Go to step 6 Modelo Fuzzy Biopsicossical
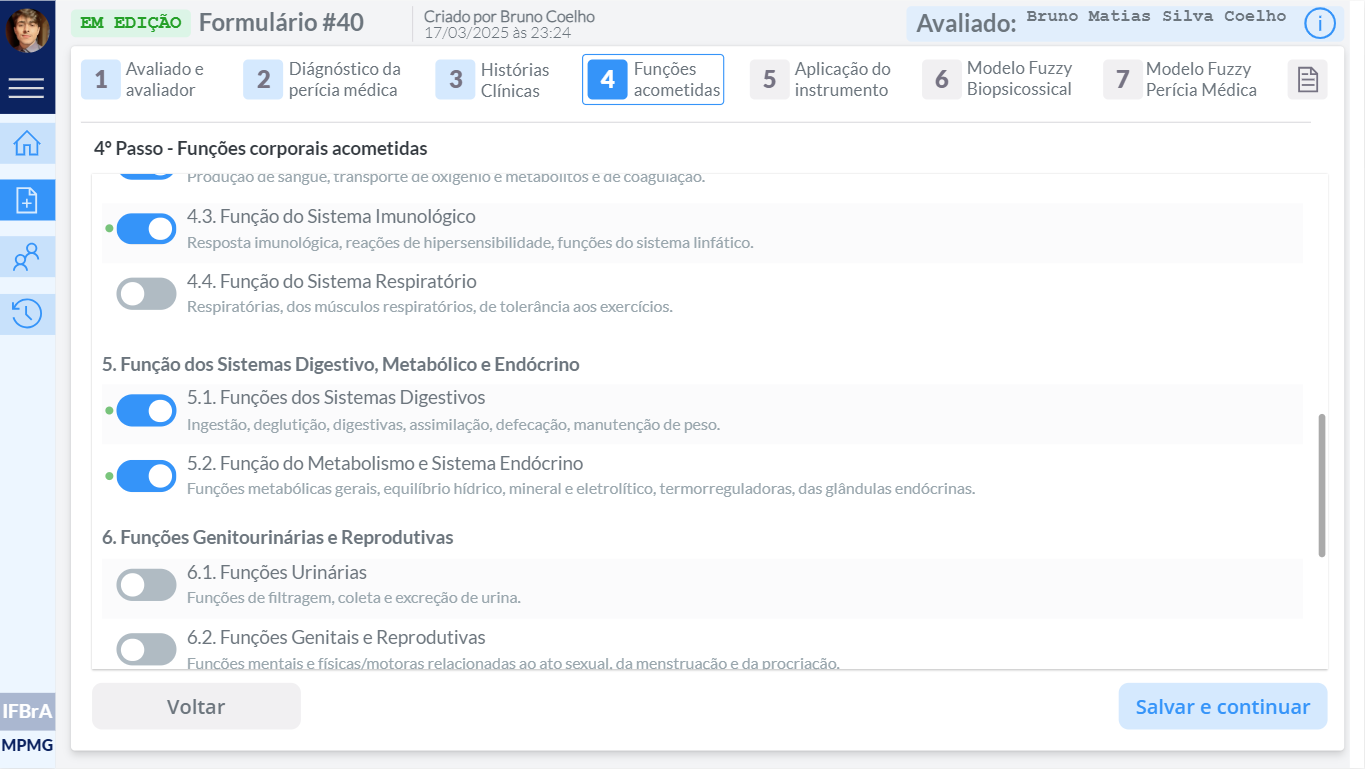Viewport: 1365px width, 769px height. (x=997, y=80)
